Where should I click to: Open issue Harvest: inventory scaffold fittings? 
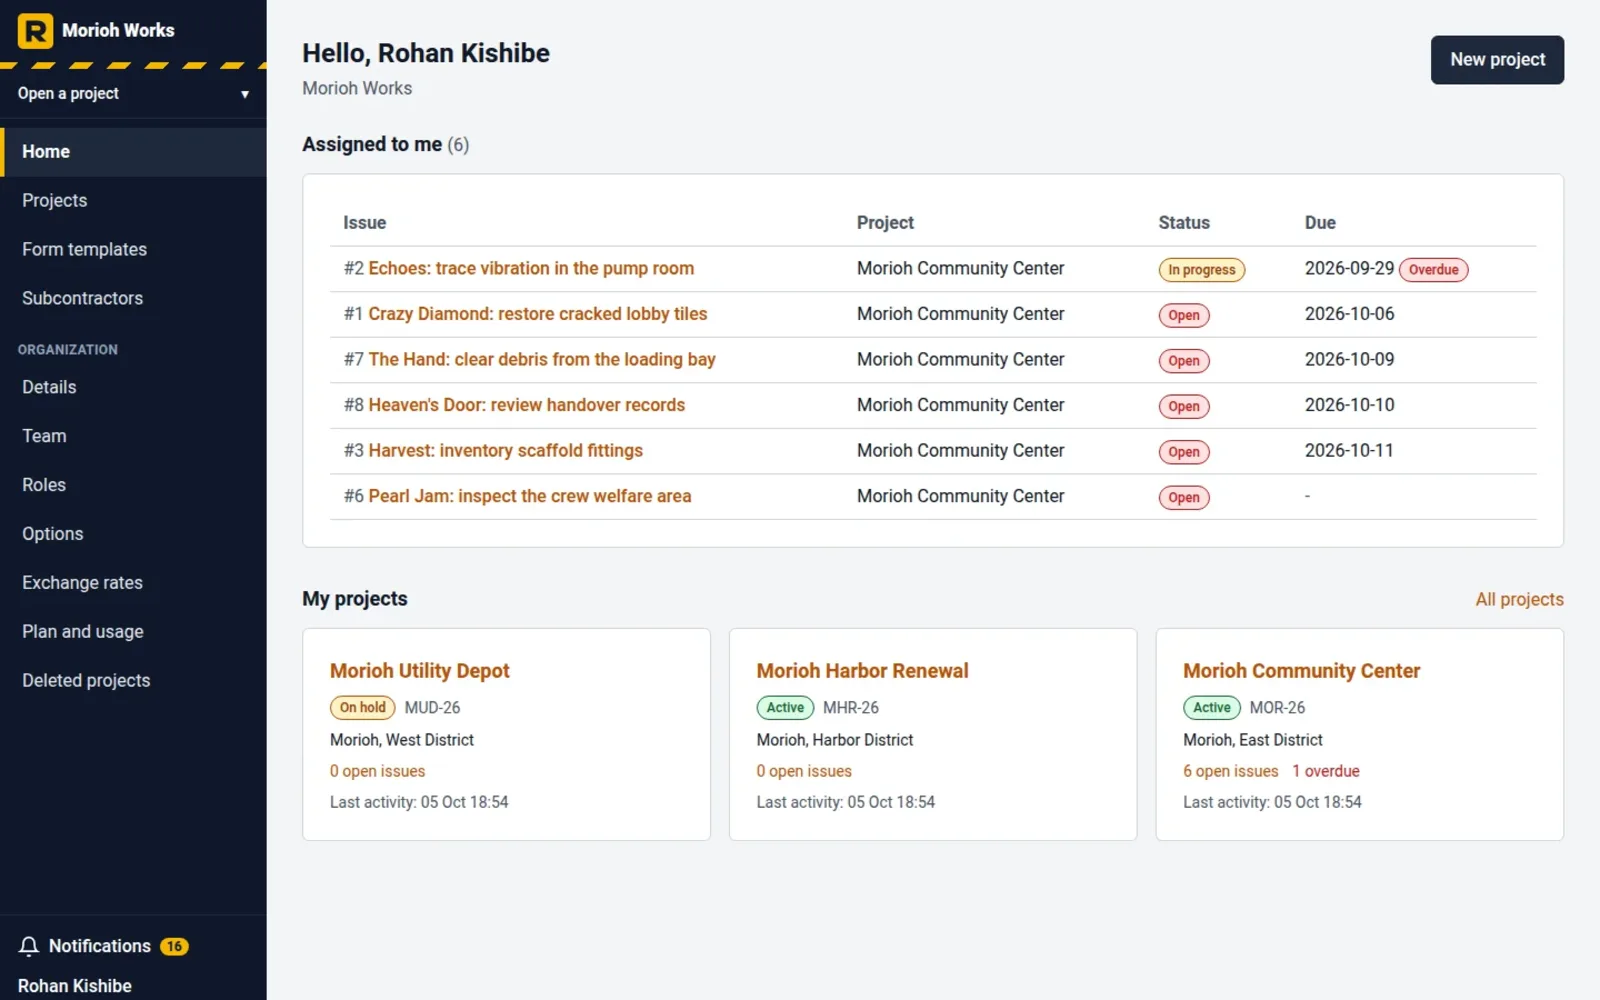point(505,451)
